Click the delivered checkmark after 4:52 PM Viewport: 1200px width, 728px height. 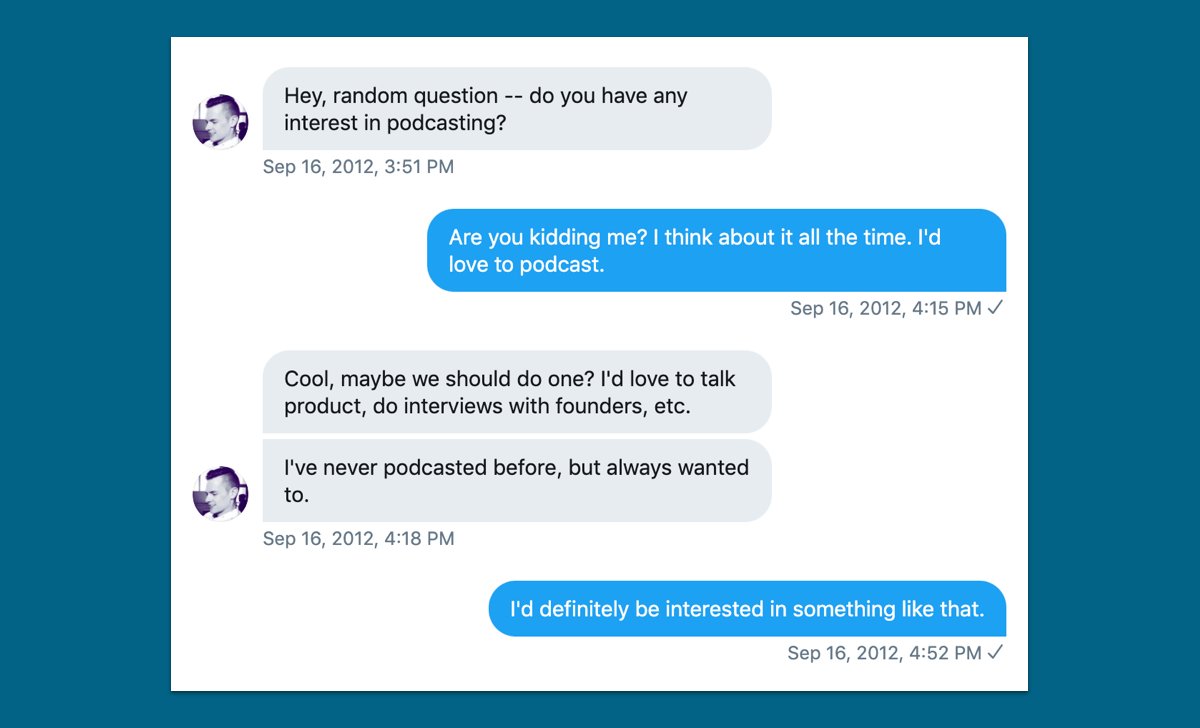(x=995, y=652)
